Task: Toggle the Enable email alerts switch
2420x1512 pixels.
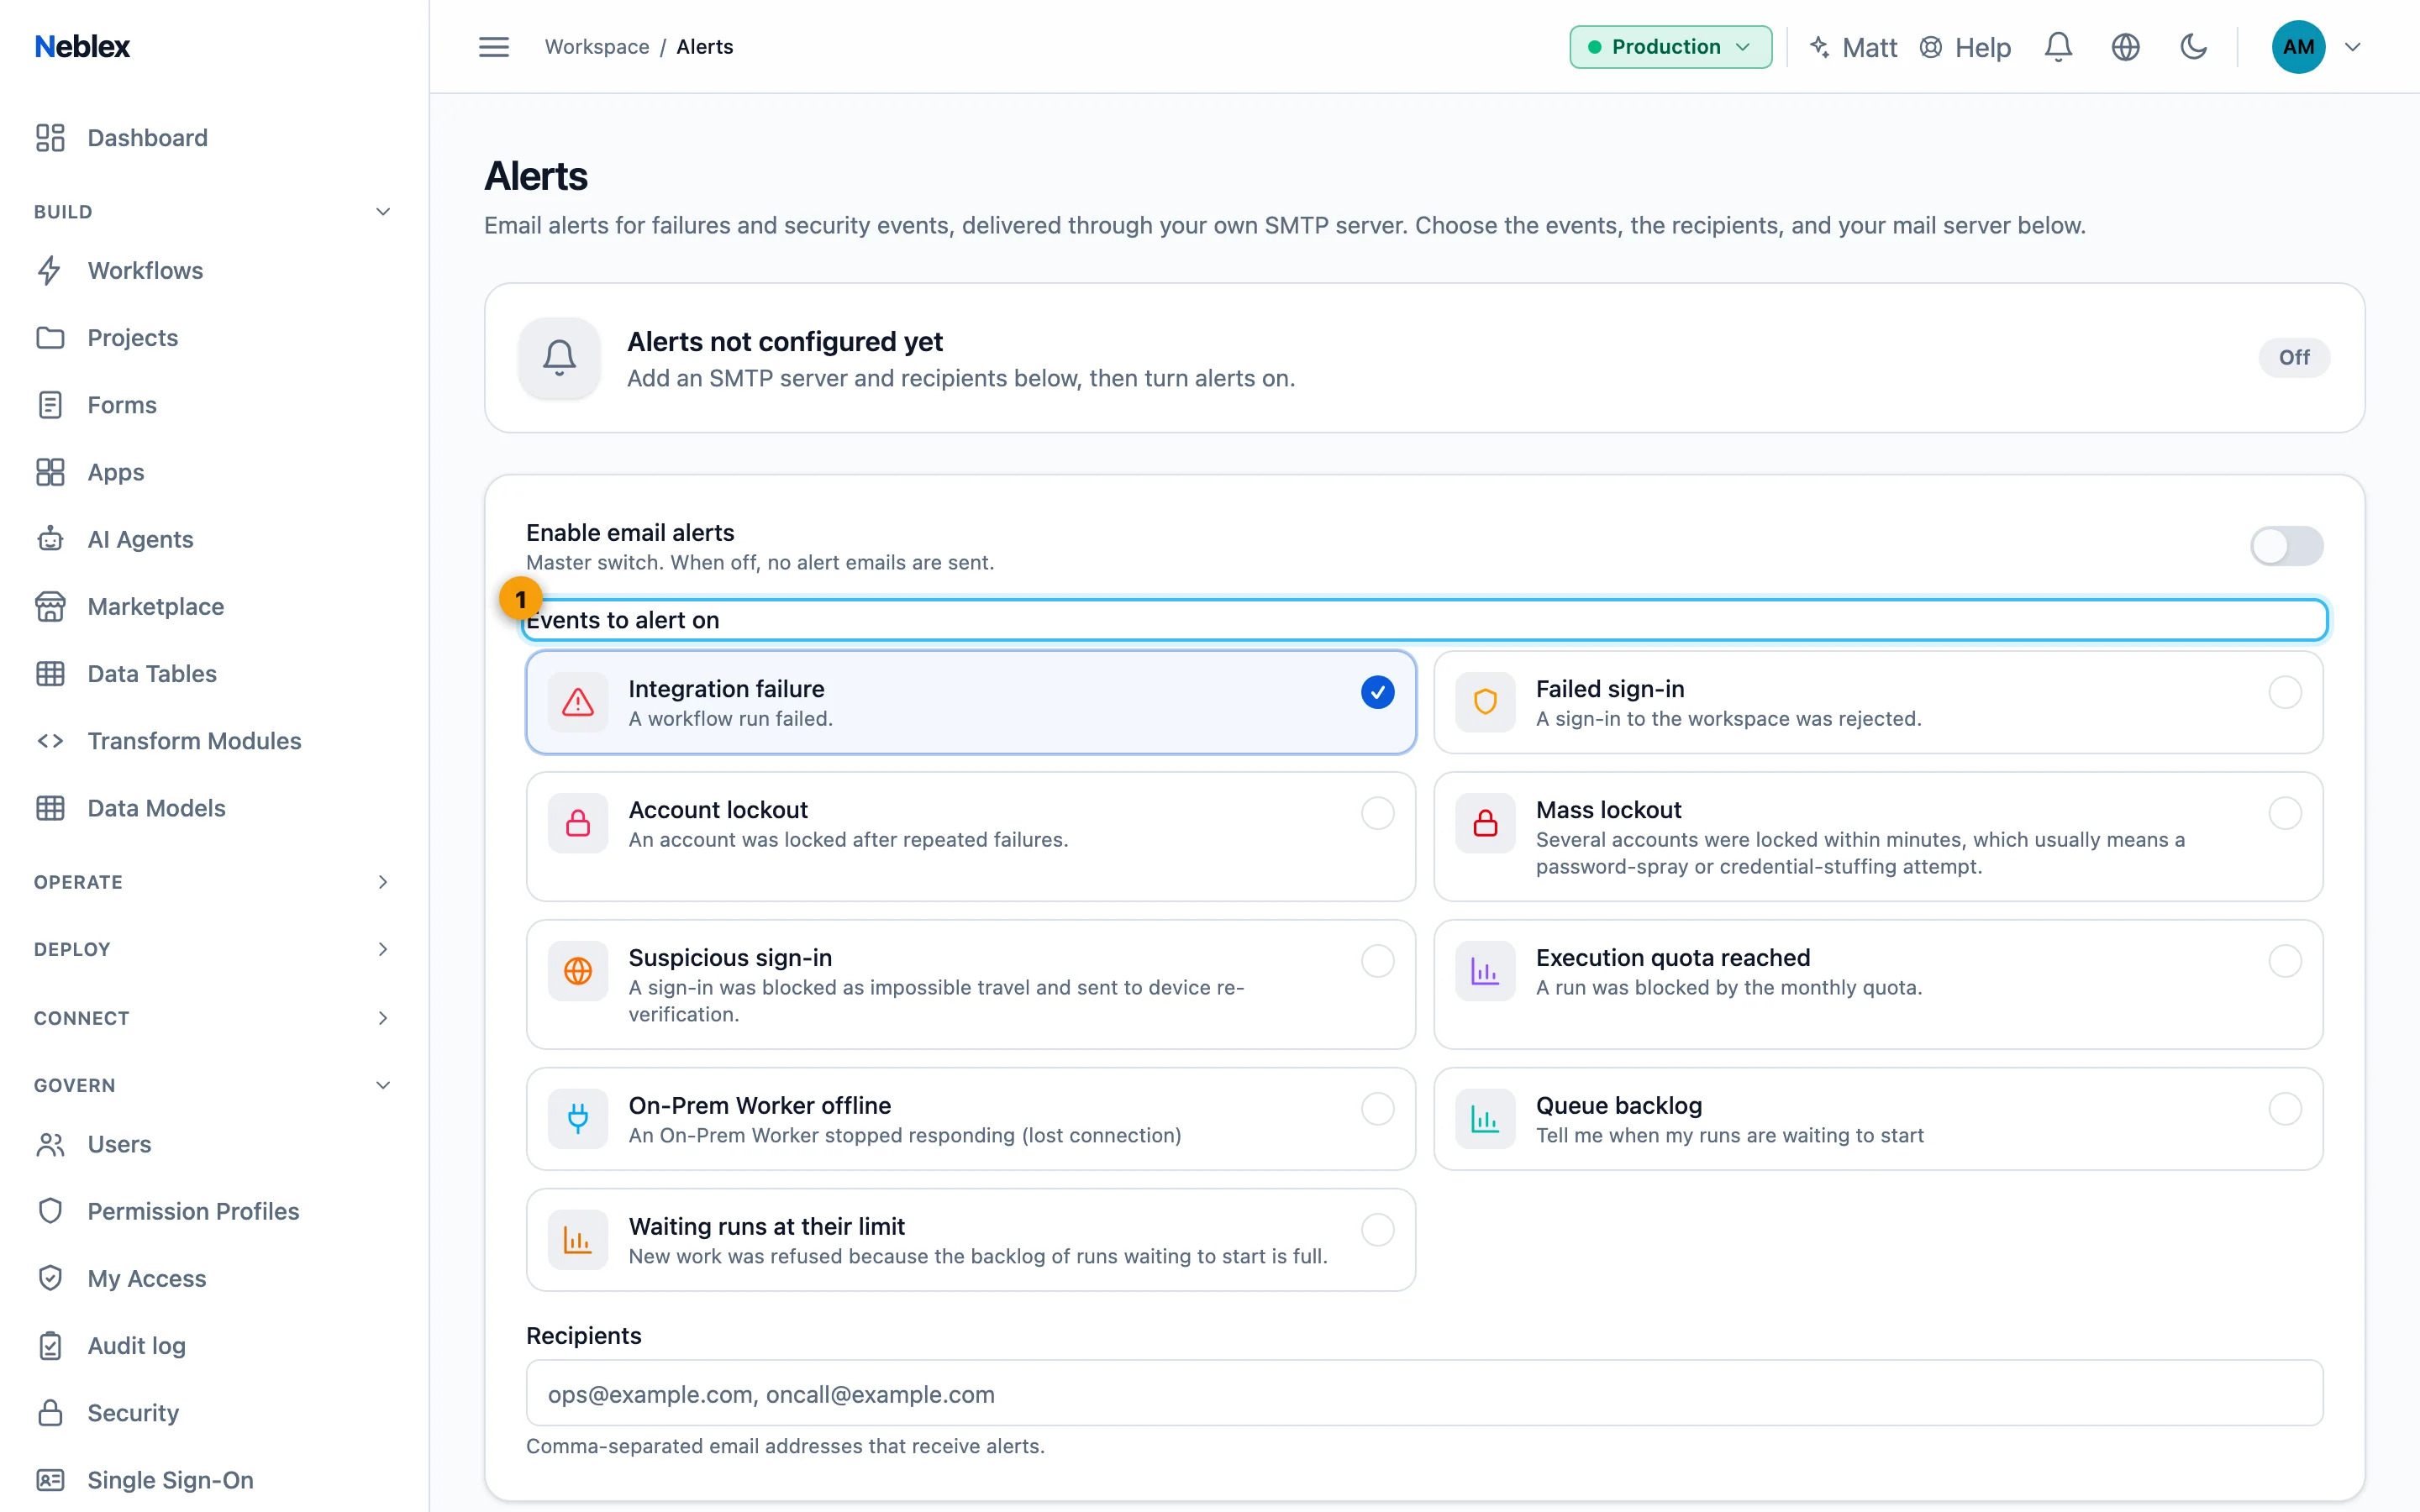Action: click(x=2286, y=546)
